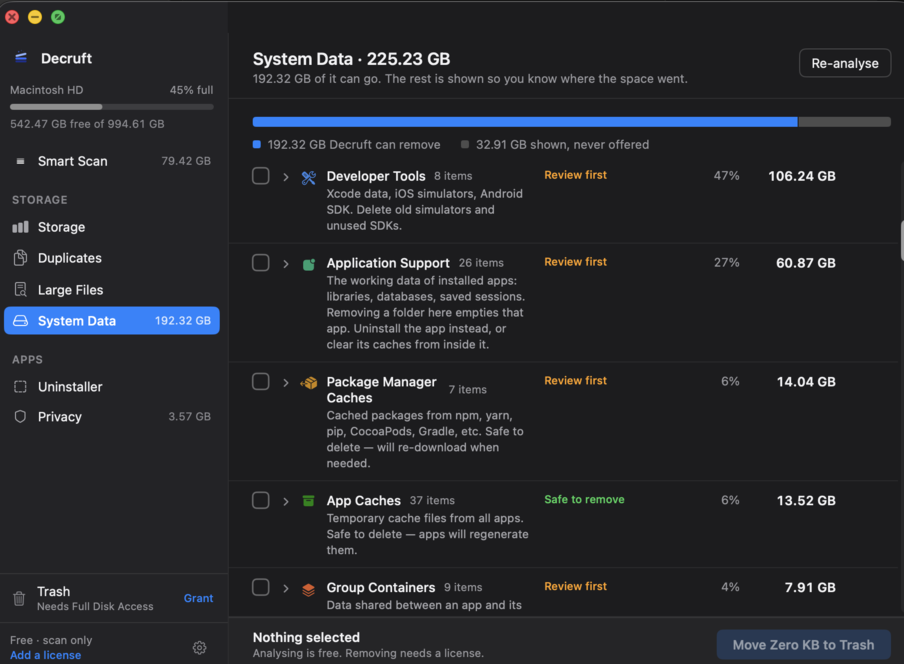Open the Uninstaller section
904x664 pixels.
pos(112,387)
